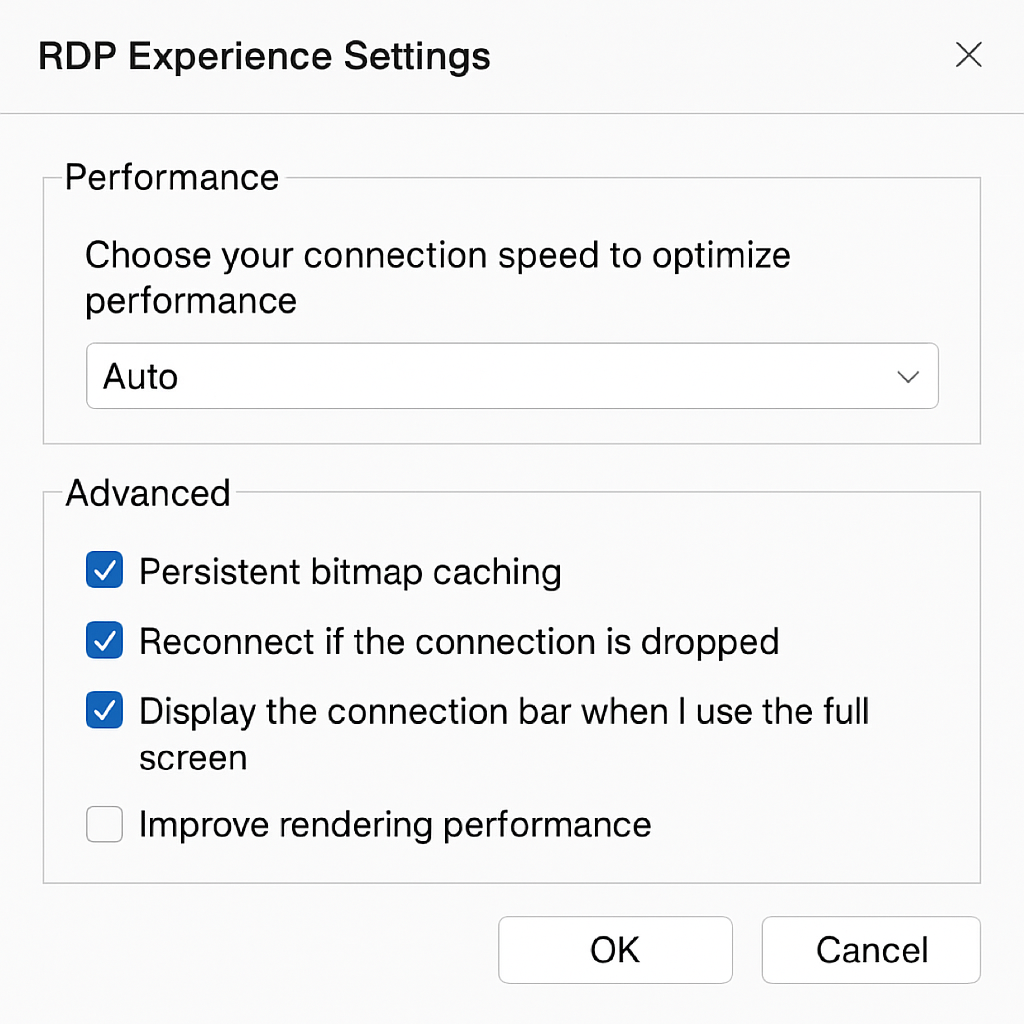Uncheck the Persistent bitmap caching checkbox
The width and height of the screenshot is (1024, 1024).
(104, 569)
